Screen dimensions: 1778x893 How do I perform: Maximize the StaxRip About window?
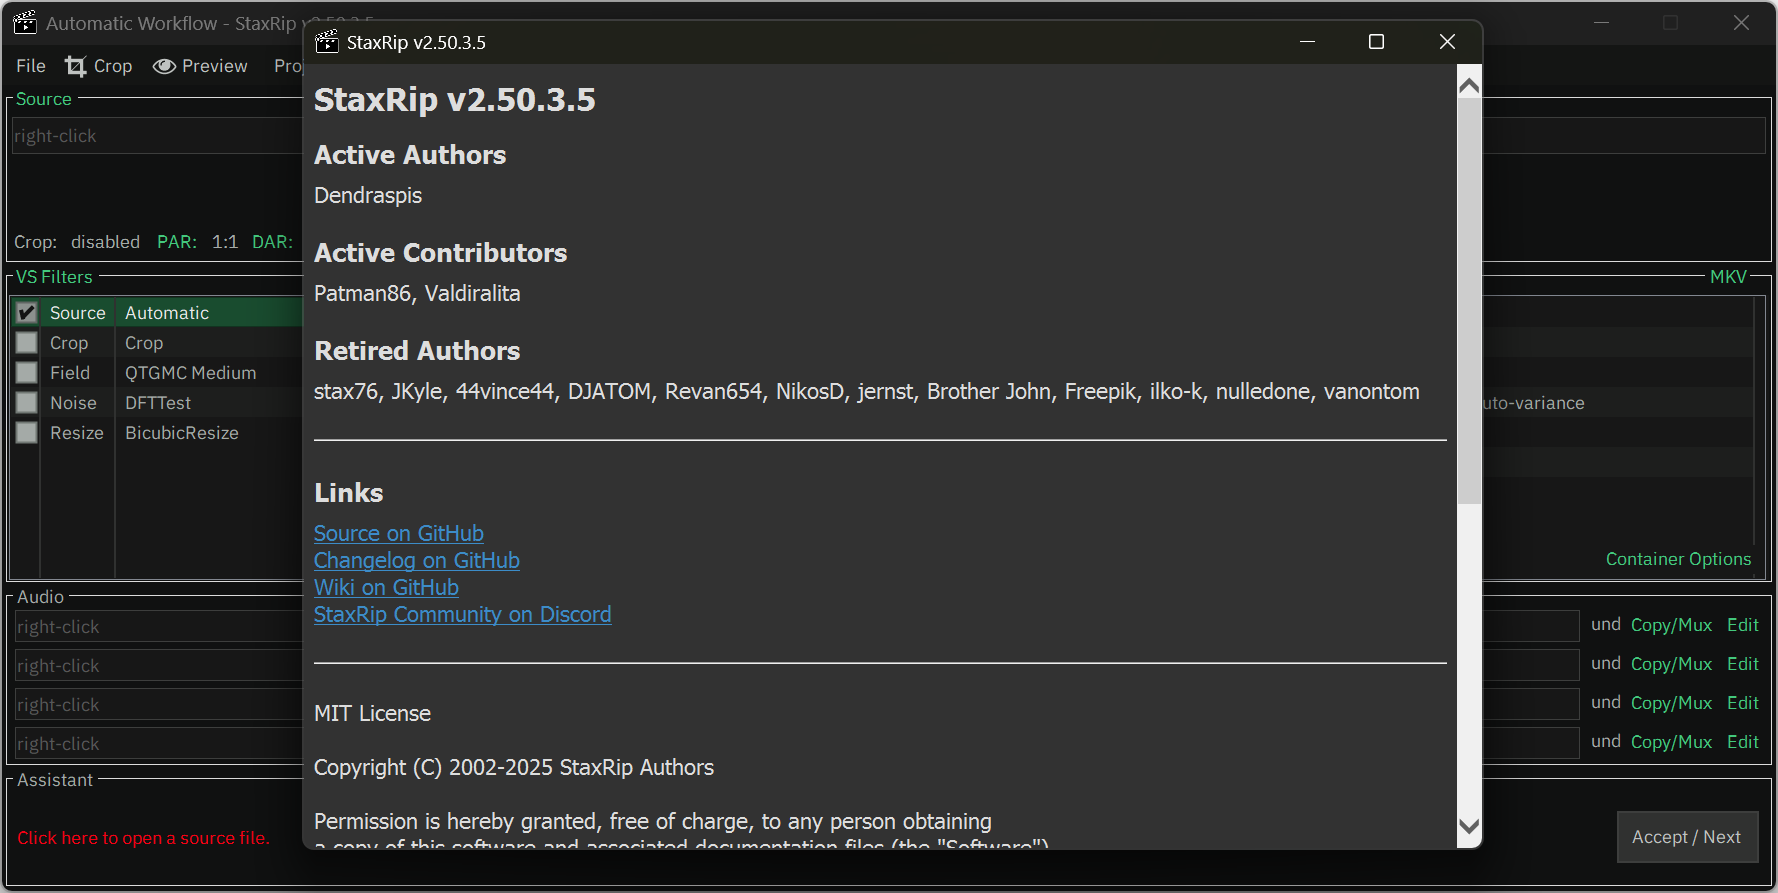pos(1376,42)
